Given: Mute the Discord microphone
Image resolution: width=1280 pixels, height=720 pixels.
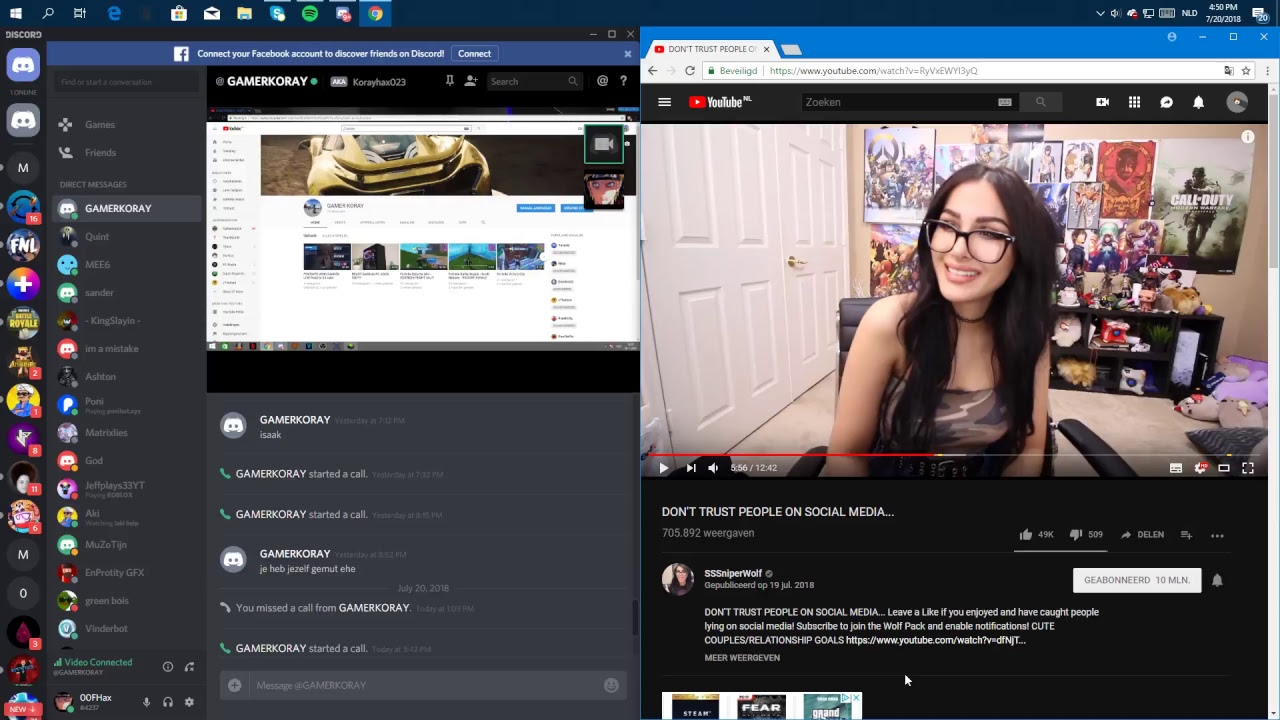Looking at the screenshot, I should [146, 702].
